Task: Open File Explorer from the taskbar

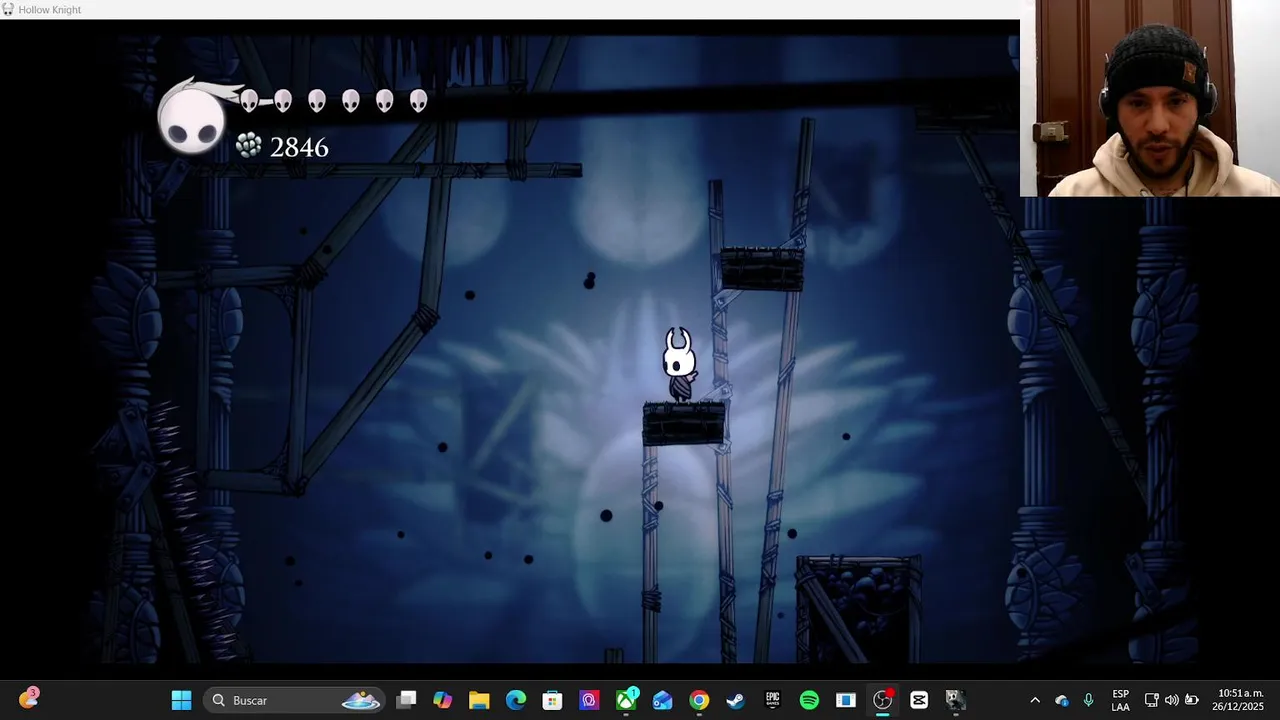Action: (x=479, y=700)
